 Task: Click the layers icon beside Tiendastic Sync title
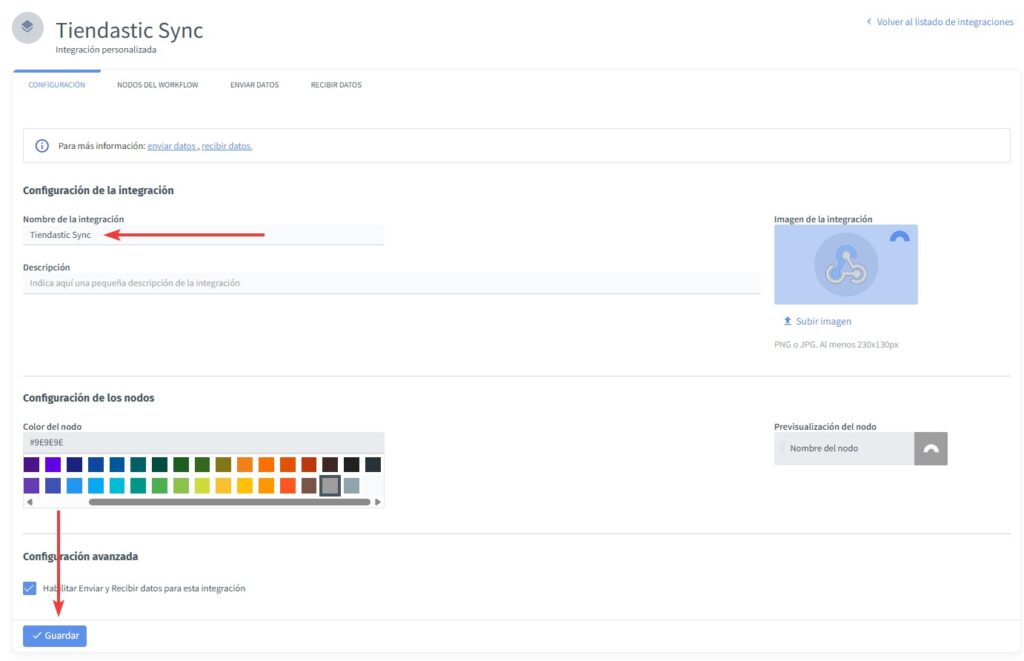[x=27, y=28]
